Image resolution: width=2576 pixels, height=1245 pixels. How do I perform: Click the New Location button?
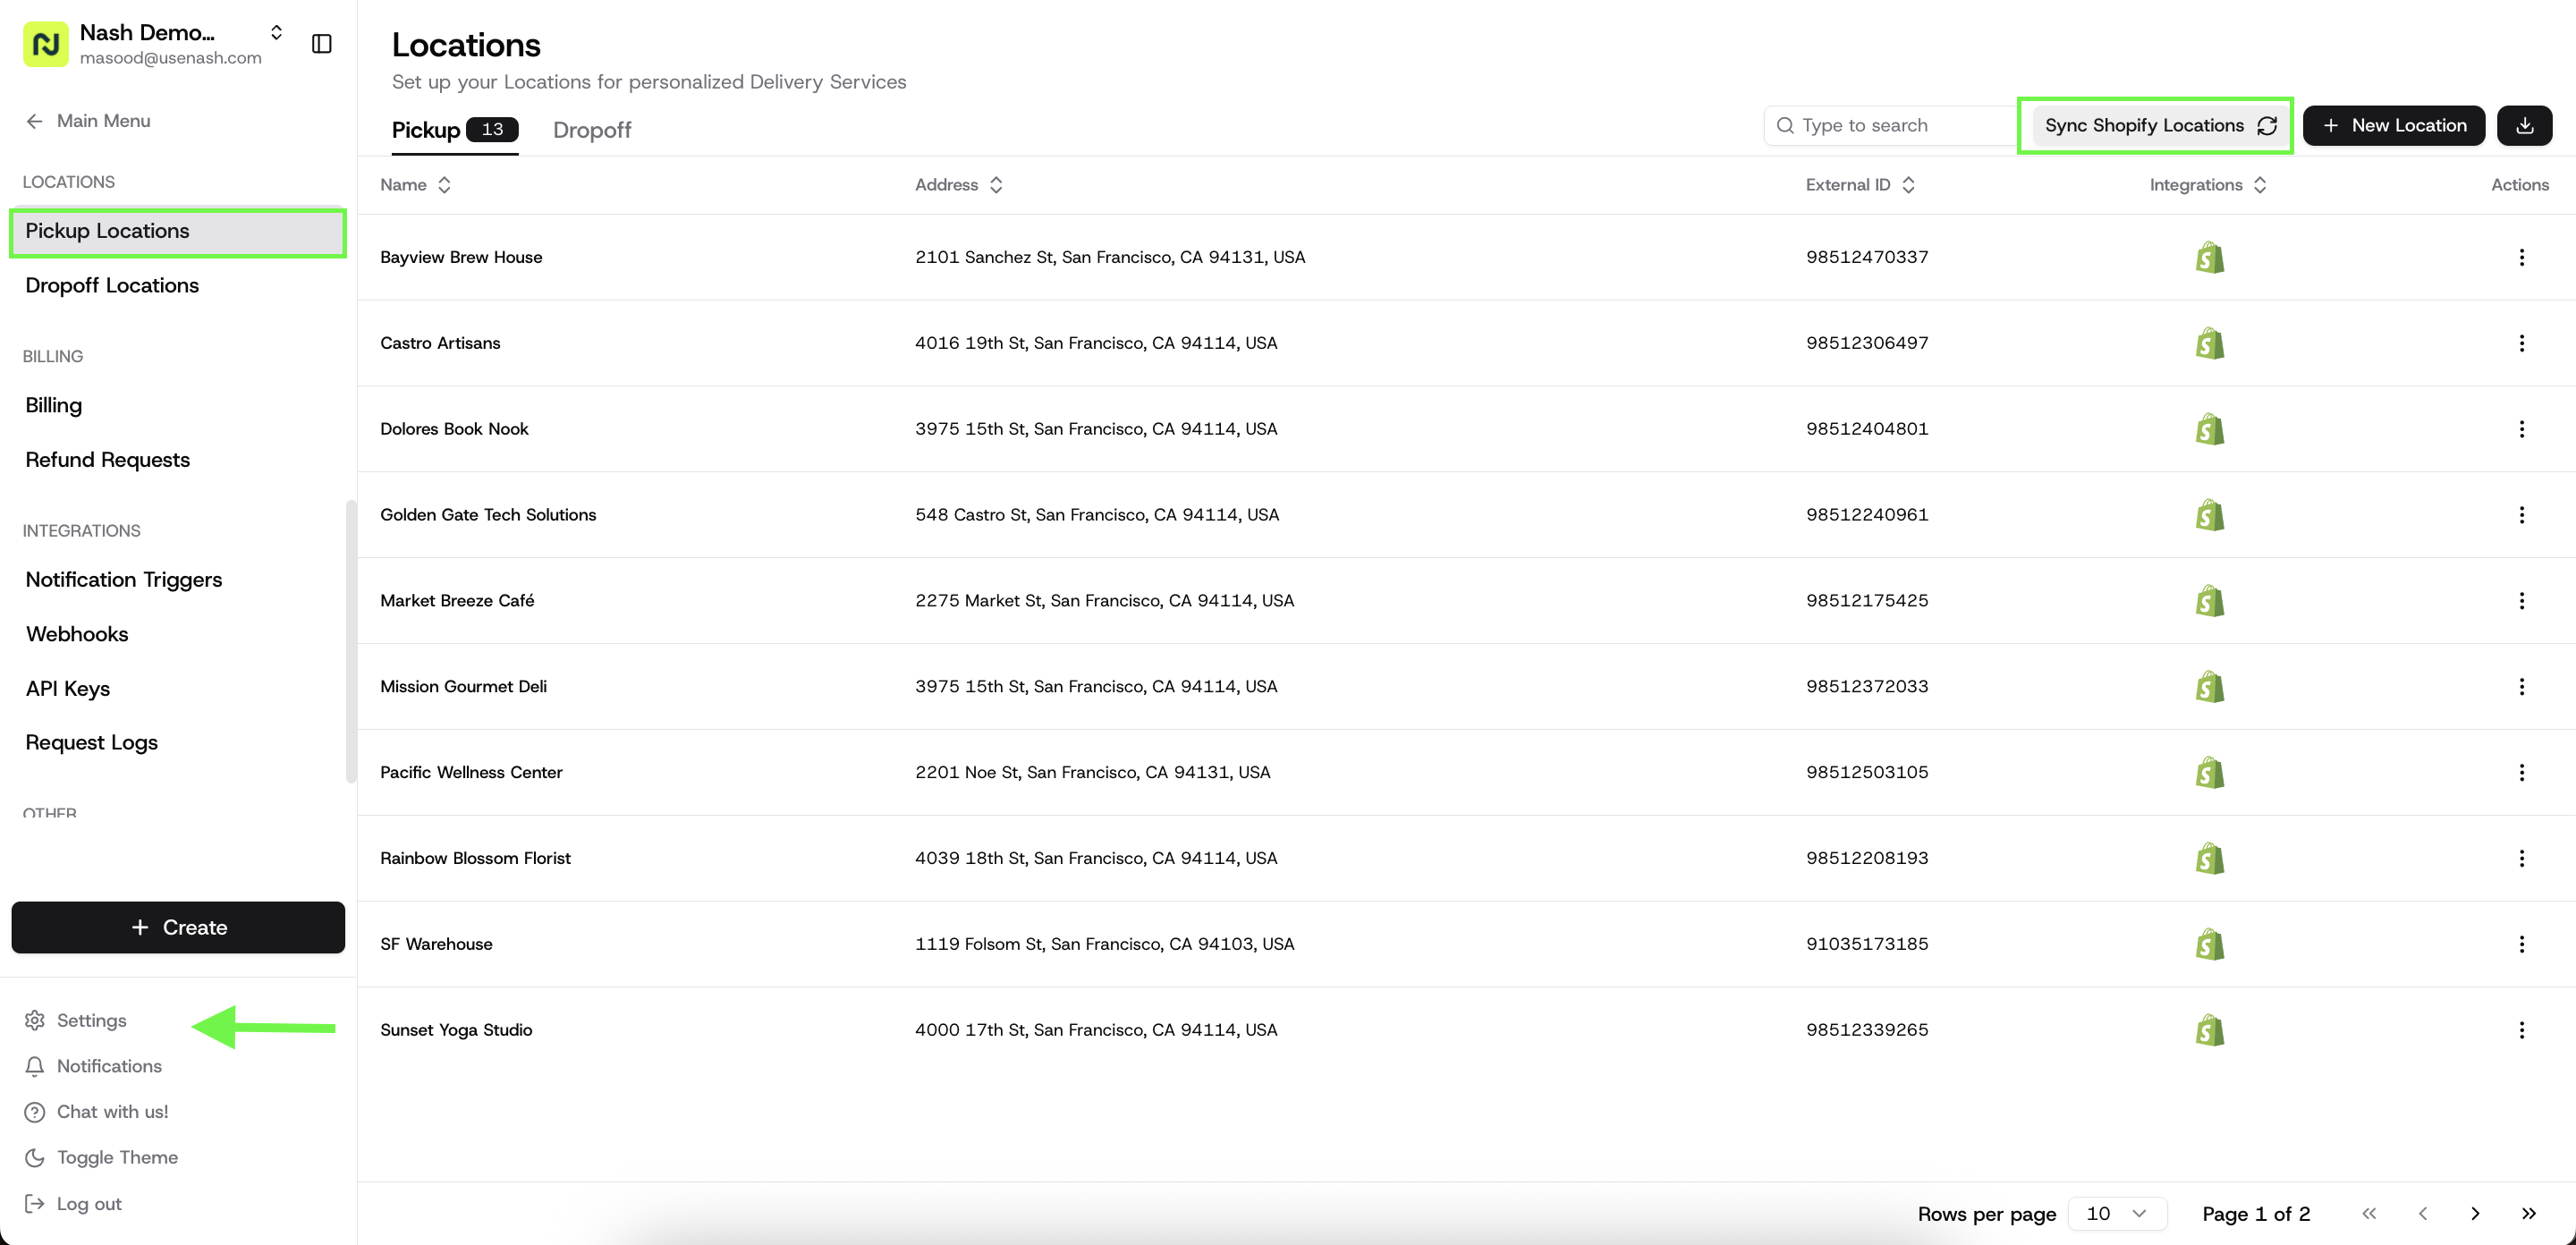2394,125
